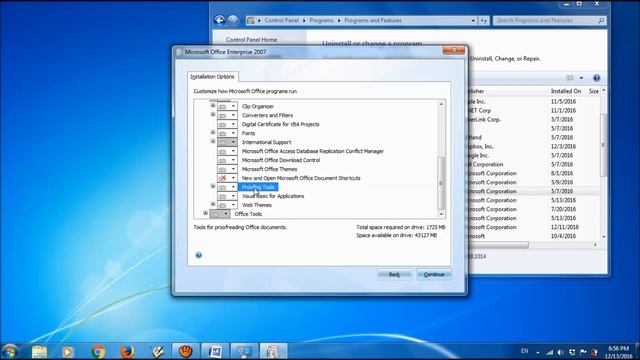Switch to the Word taskbar button

215,351
